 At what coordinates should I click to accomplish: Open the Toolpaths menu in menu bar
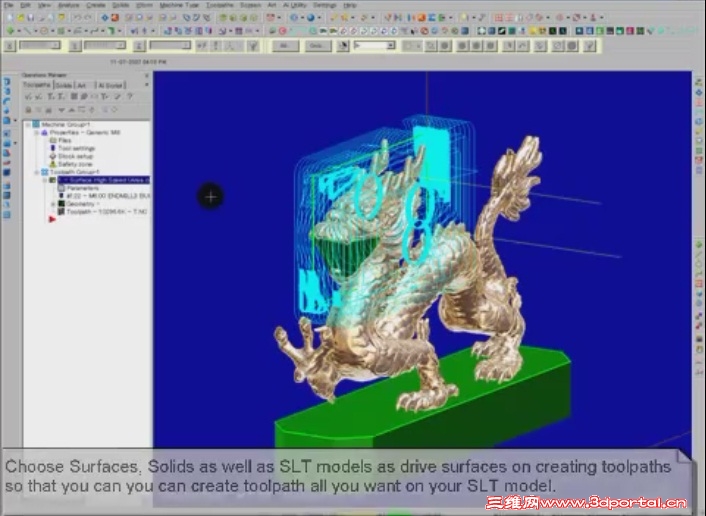pos(220,5)
